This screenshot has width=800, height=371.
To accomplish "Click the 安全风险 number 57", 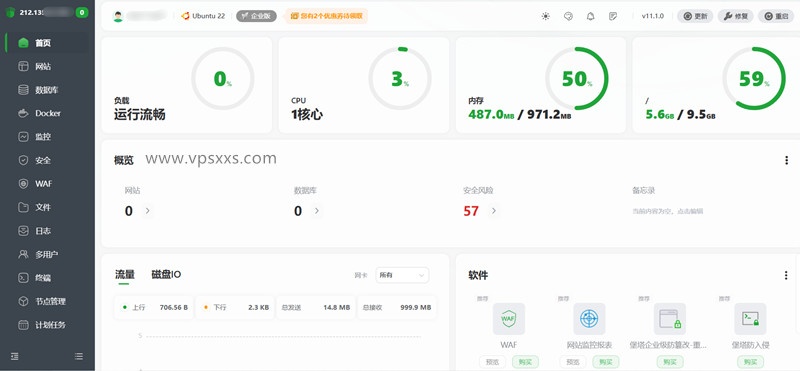I will (x=471, y=211).
